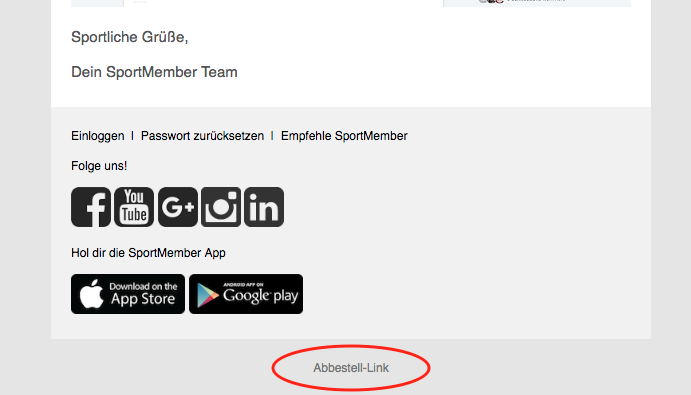Click the separator bar after Einloggen
This screenshot has height=395, width=691.
pyautogui.click(x=132, y=136)
